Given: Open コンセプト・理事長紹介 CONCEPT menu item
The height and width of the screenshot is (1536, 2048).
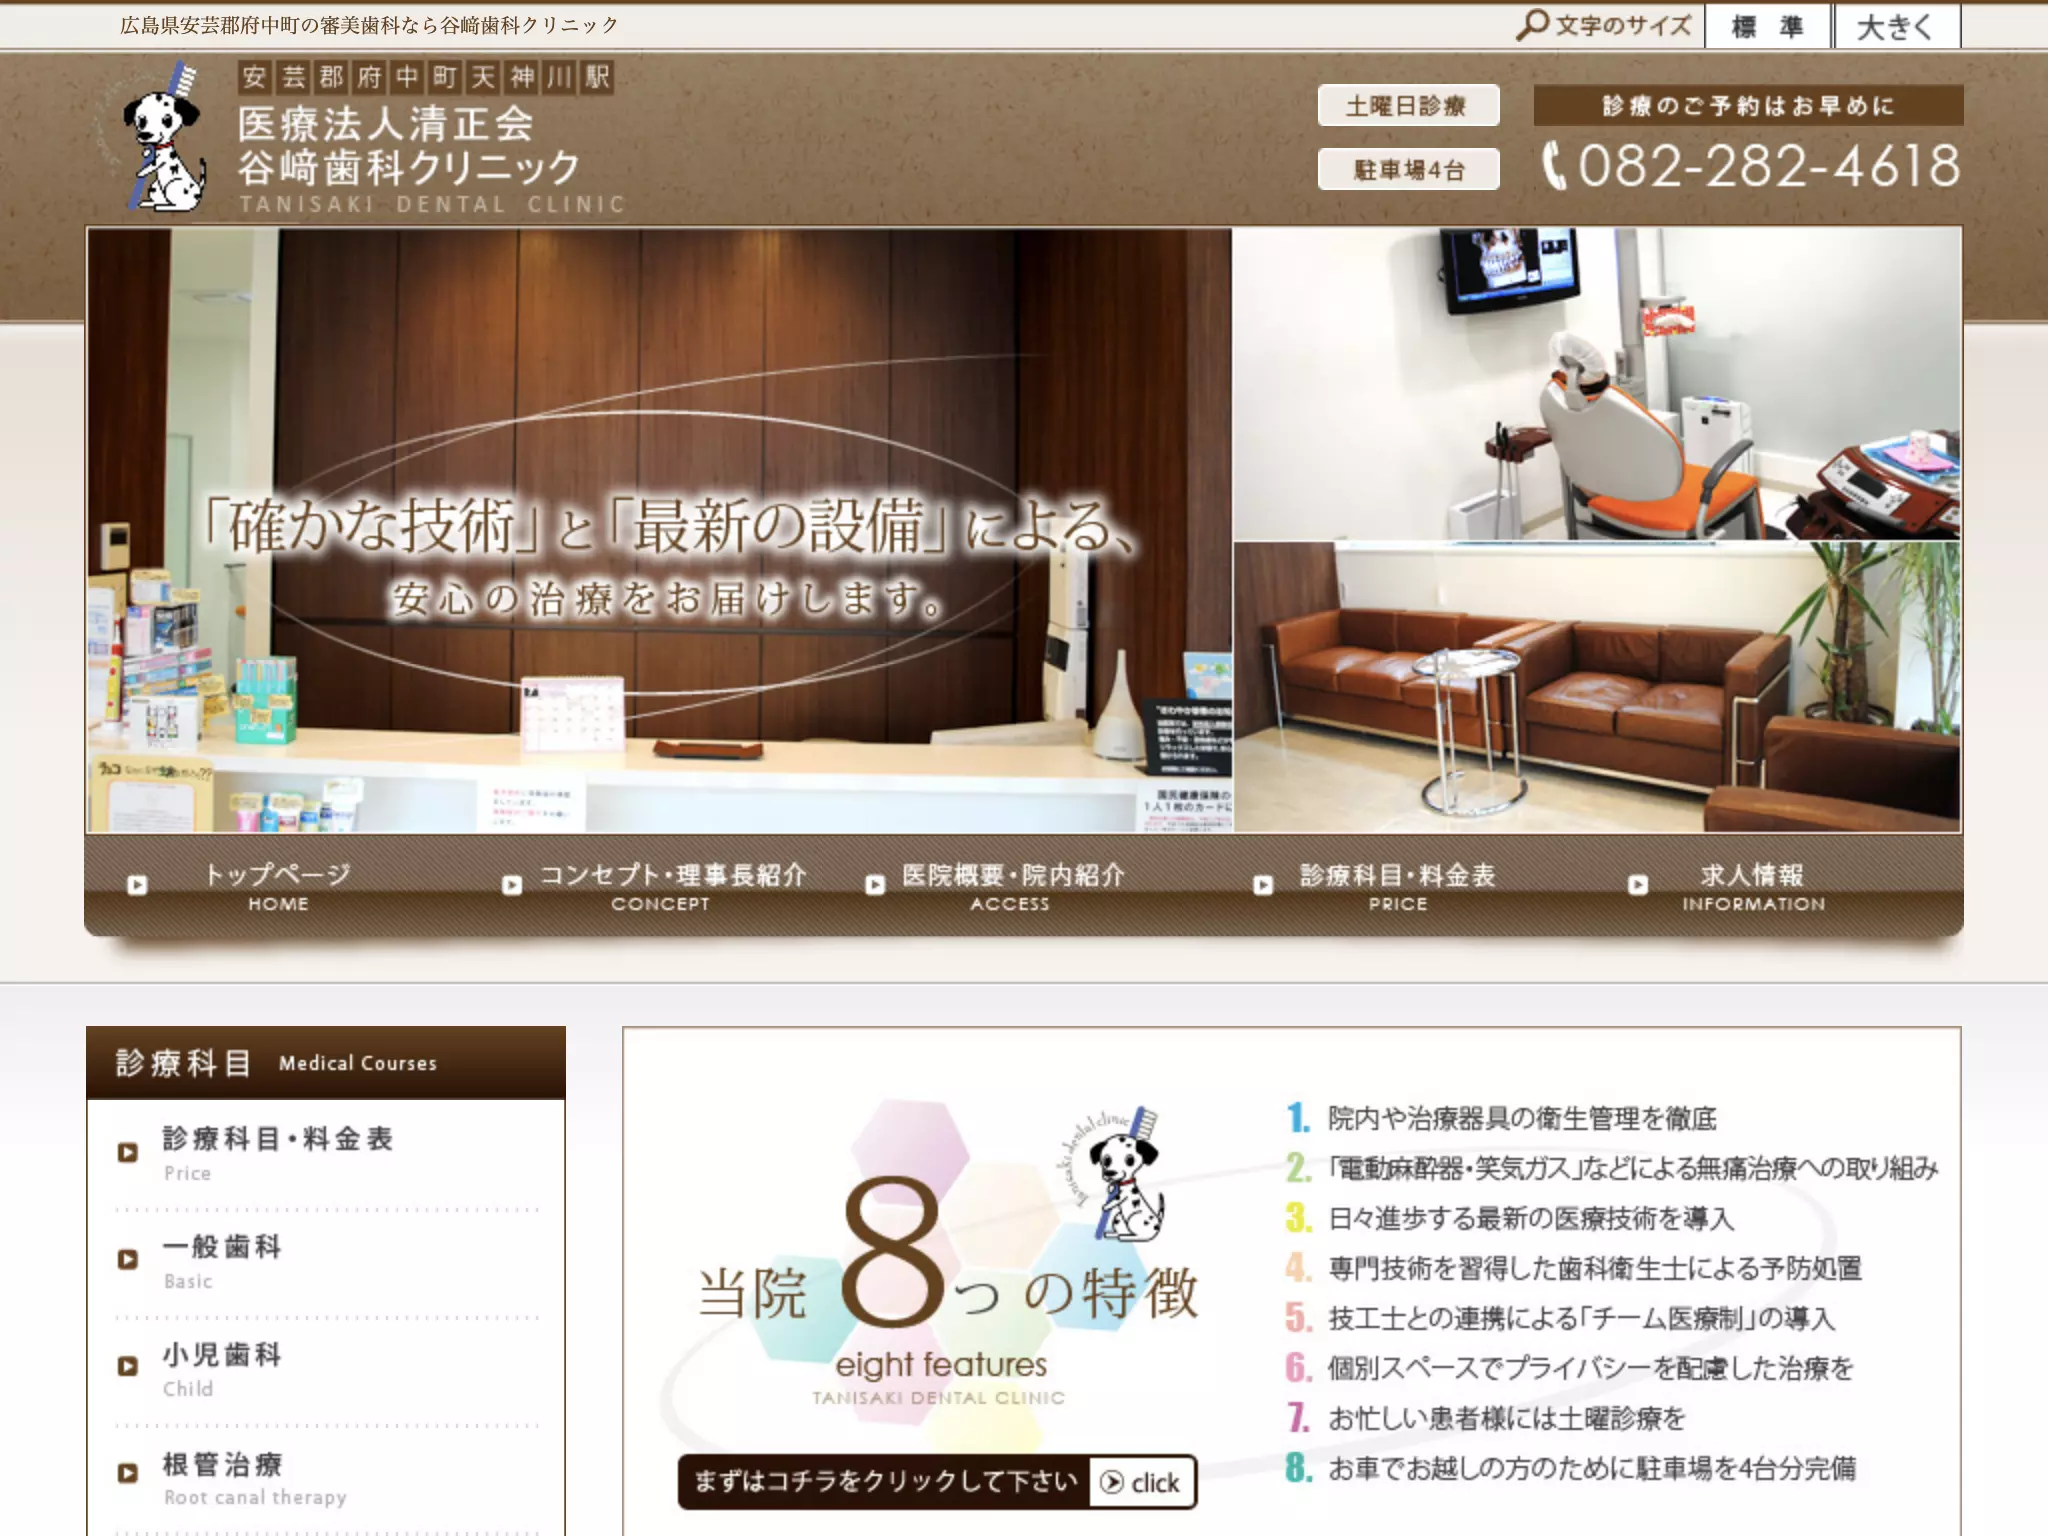Looking at the screenshot, I should [x=672, y=887].
